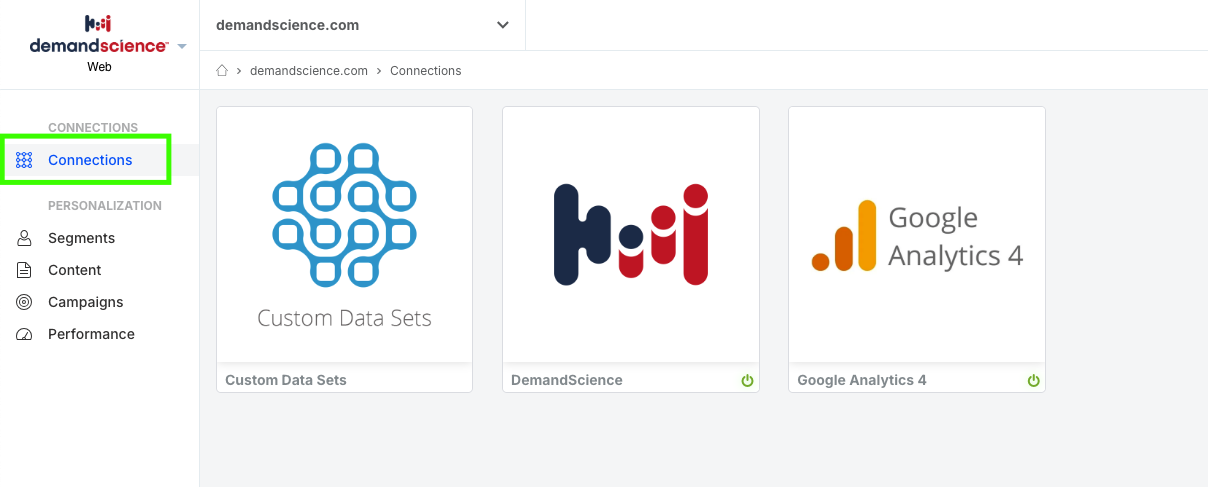Click the Connections breadcrumb link
The width and height of the screenshot is (1208, 487).
coord(426,71)
